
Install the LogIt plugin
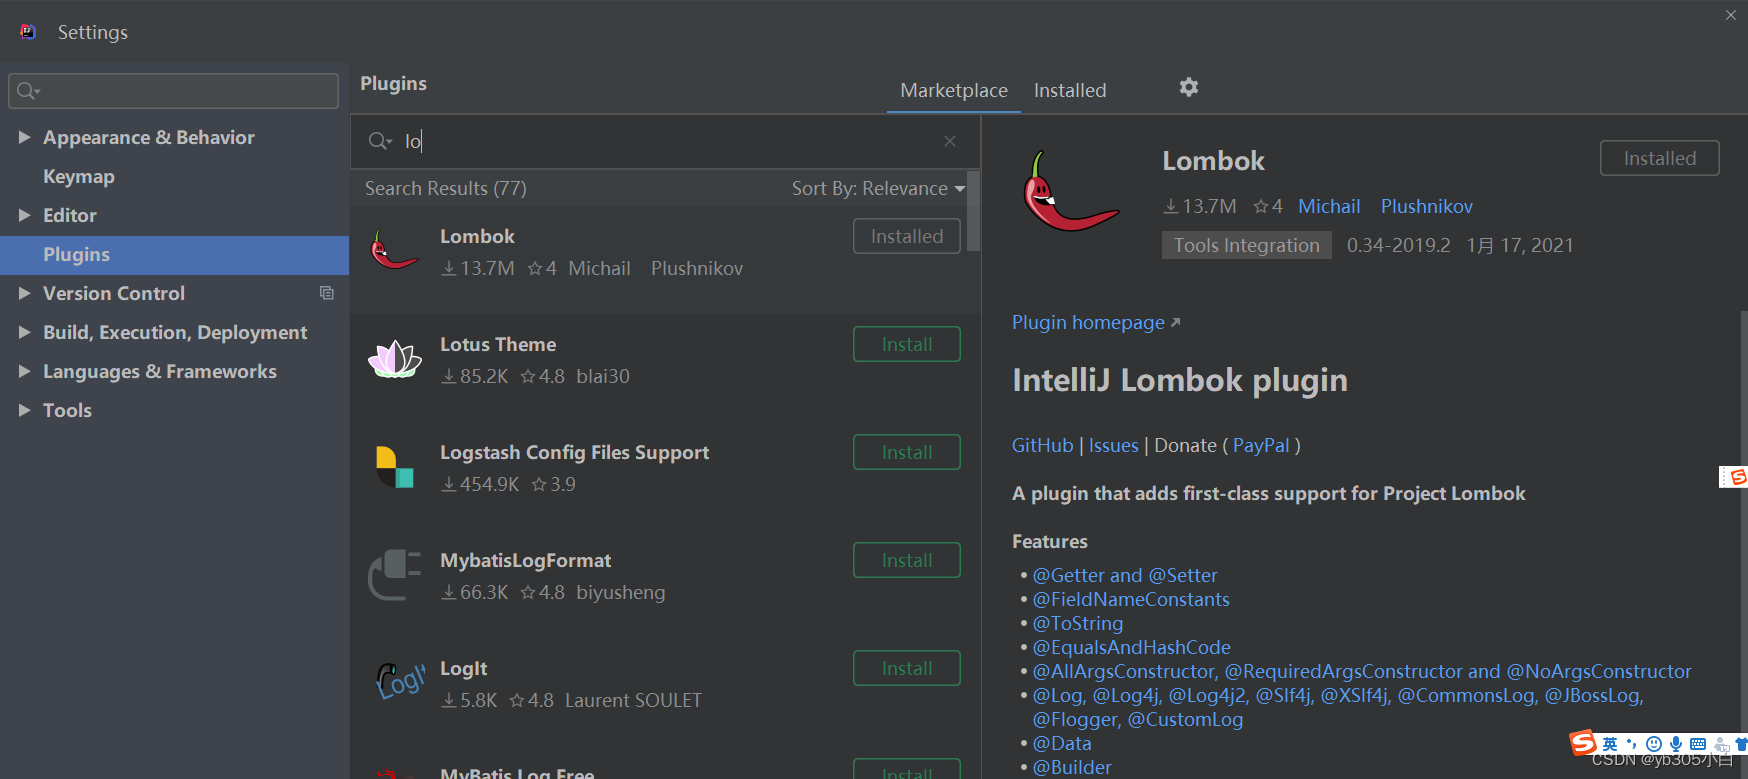click(x=907, y=668)
